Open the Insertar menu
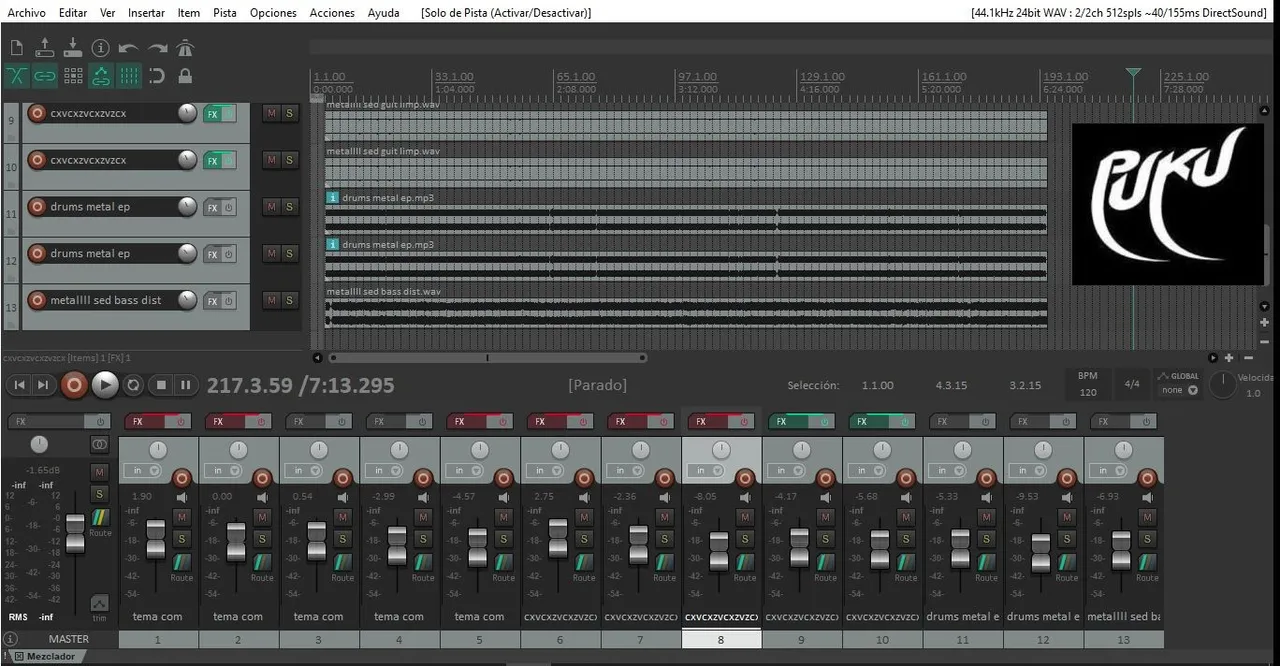Image resolution: width=1280 pixels, height=666 pixels. coord(146,13)
